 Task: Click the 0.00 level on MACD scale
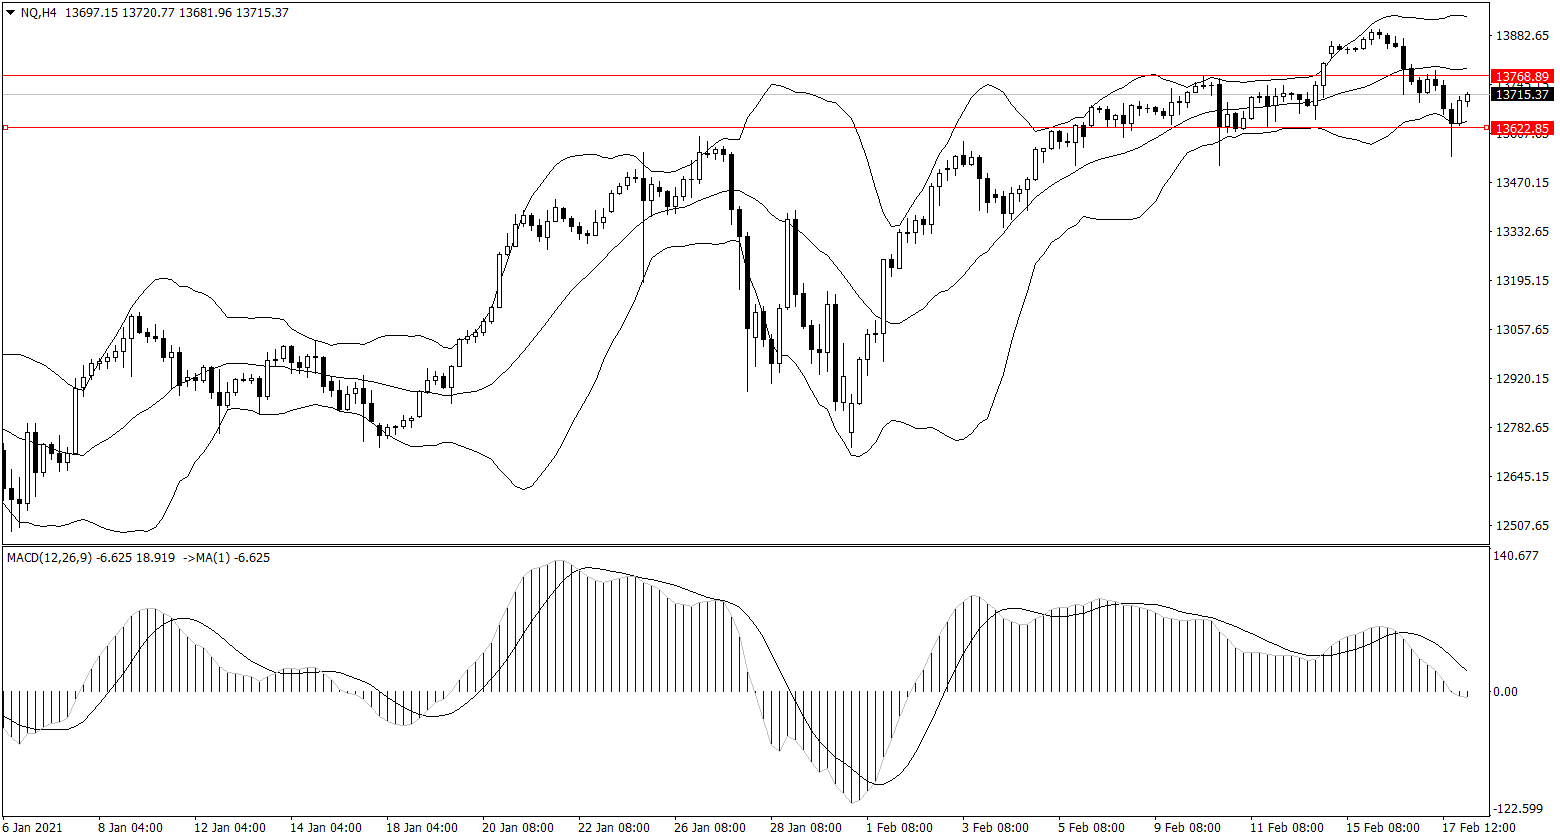tap(1507, 692)
